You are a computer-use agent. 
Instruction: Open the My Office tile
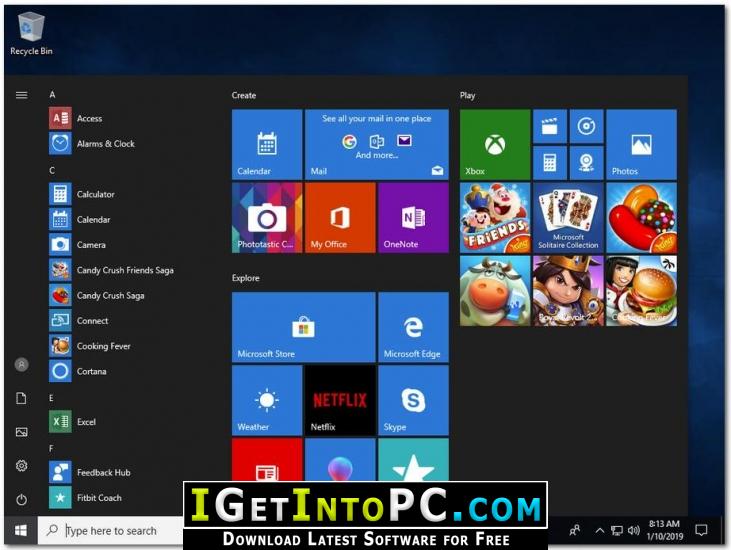click(x=340, y=218)
